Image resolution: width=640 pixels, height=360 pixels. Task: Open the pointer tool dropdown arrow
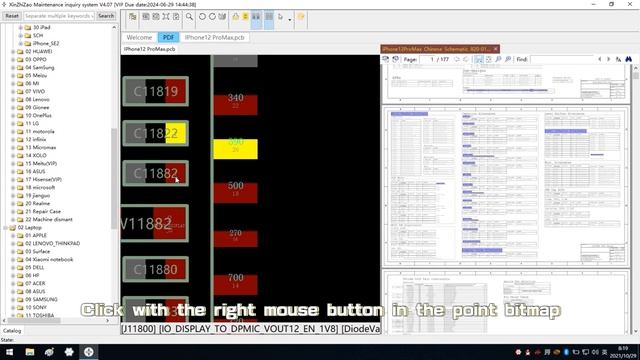(290, 19)
